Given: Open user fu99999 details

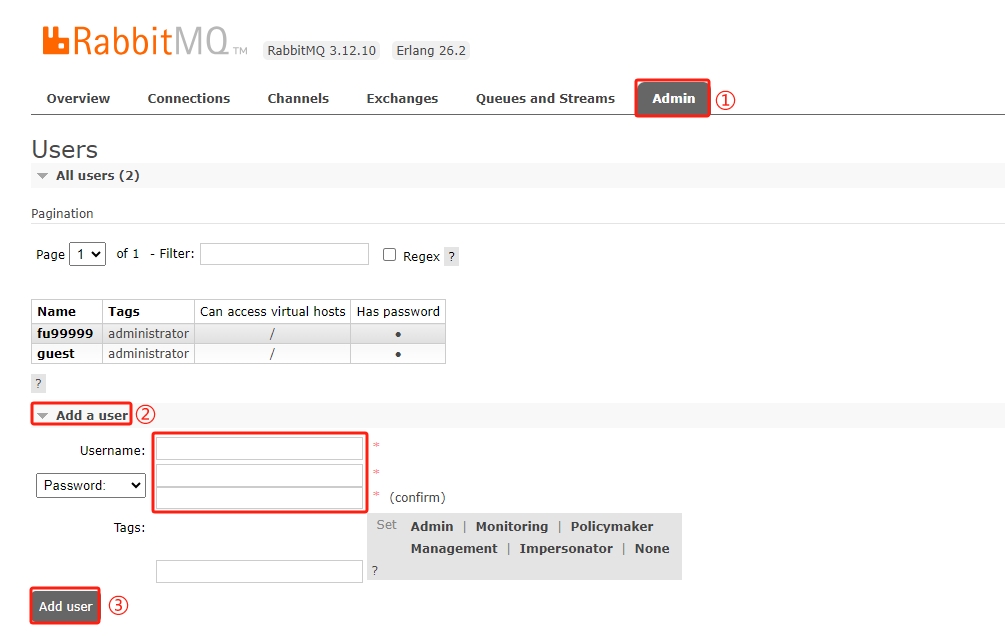Looking at the screenshot, I should coord(65,333).
